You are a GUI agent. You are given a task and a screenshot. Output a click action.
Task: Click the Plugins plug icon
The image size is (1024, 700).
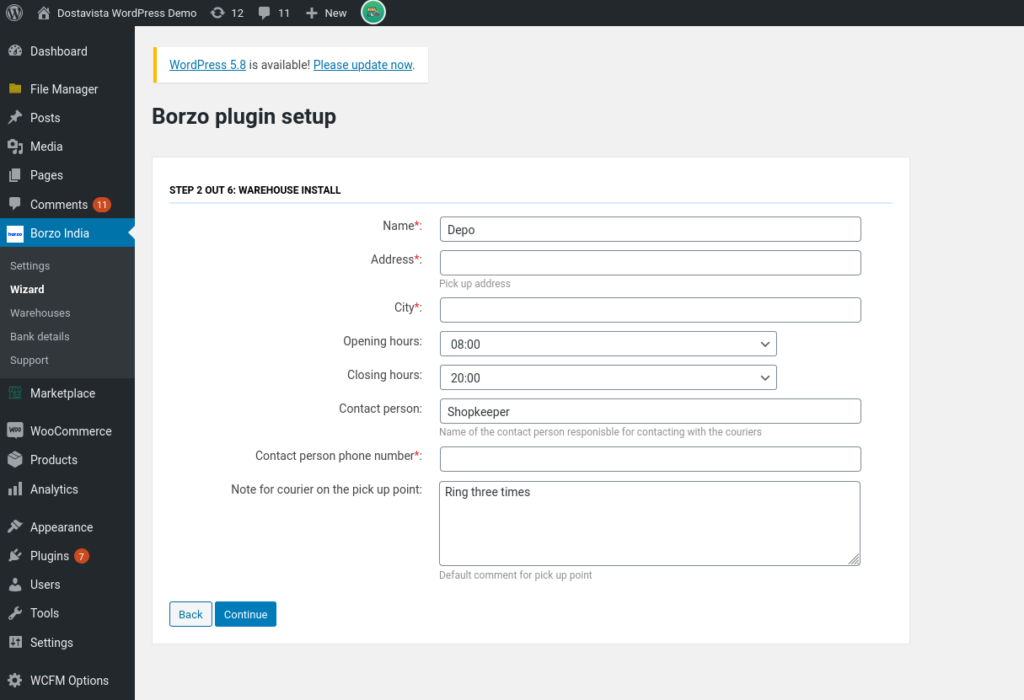pyautogui.click(x=15, y=556)
